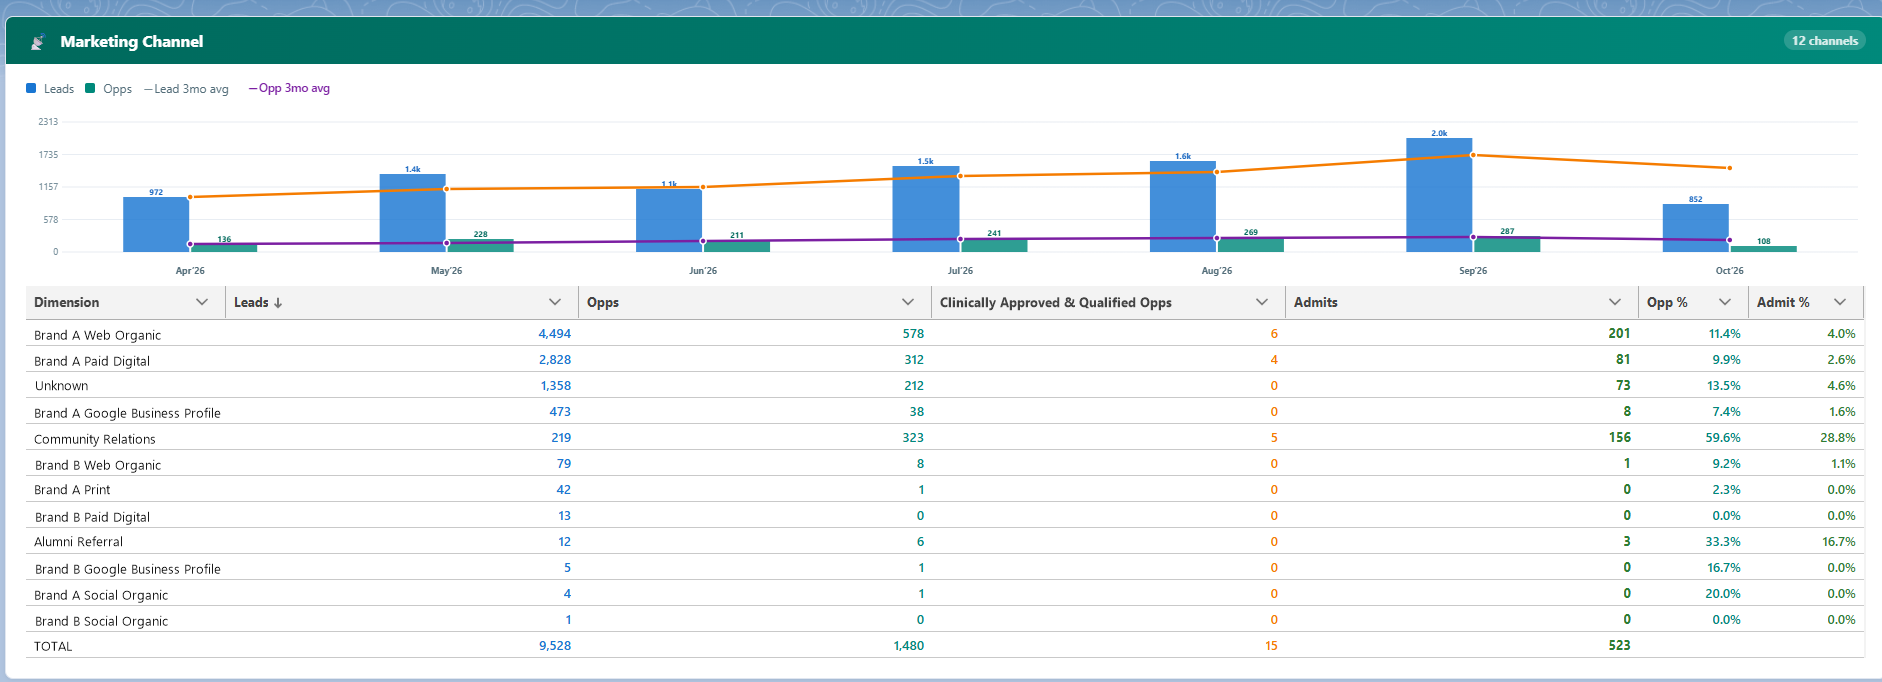
Task: Click the TOTAL row label
Action: (53, 646)
